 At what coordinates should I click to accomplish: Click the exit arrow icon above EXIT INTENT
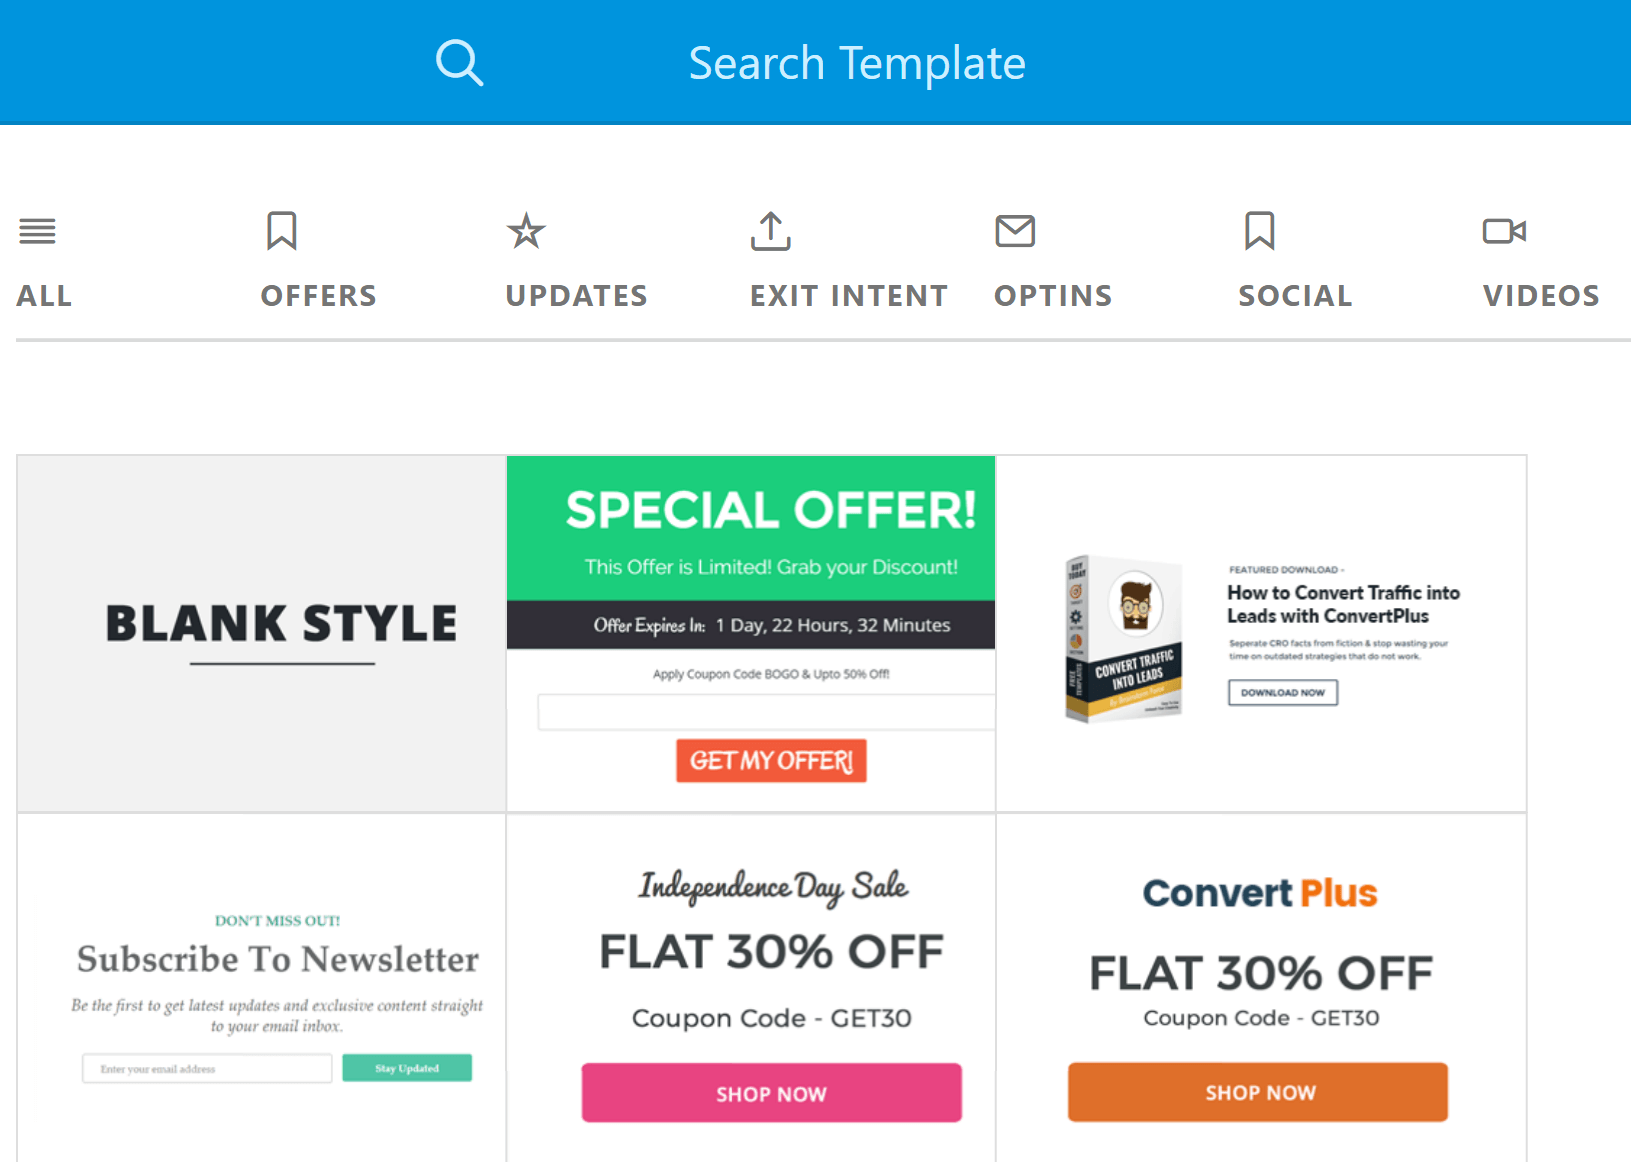pyautogui.click(x=770, y=231)
